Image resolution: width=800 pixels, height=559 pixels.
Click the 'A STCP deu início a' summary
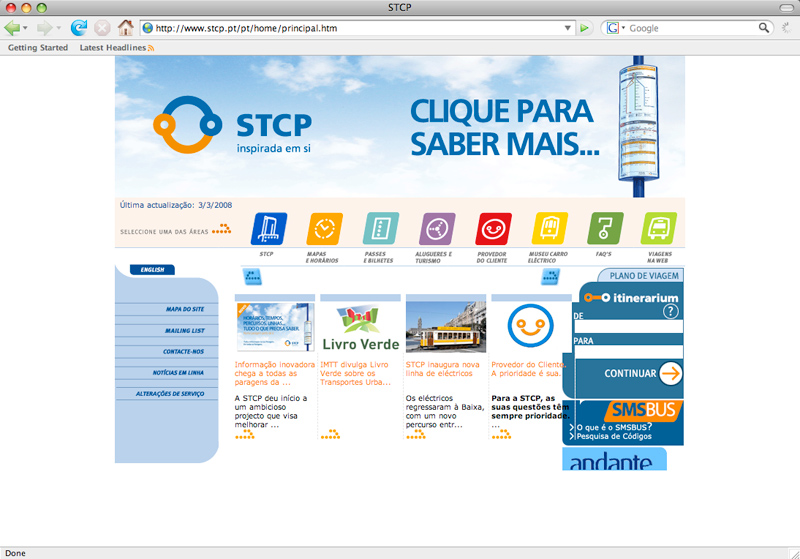coord(271,411)
